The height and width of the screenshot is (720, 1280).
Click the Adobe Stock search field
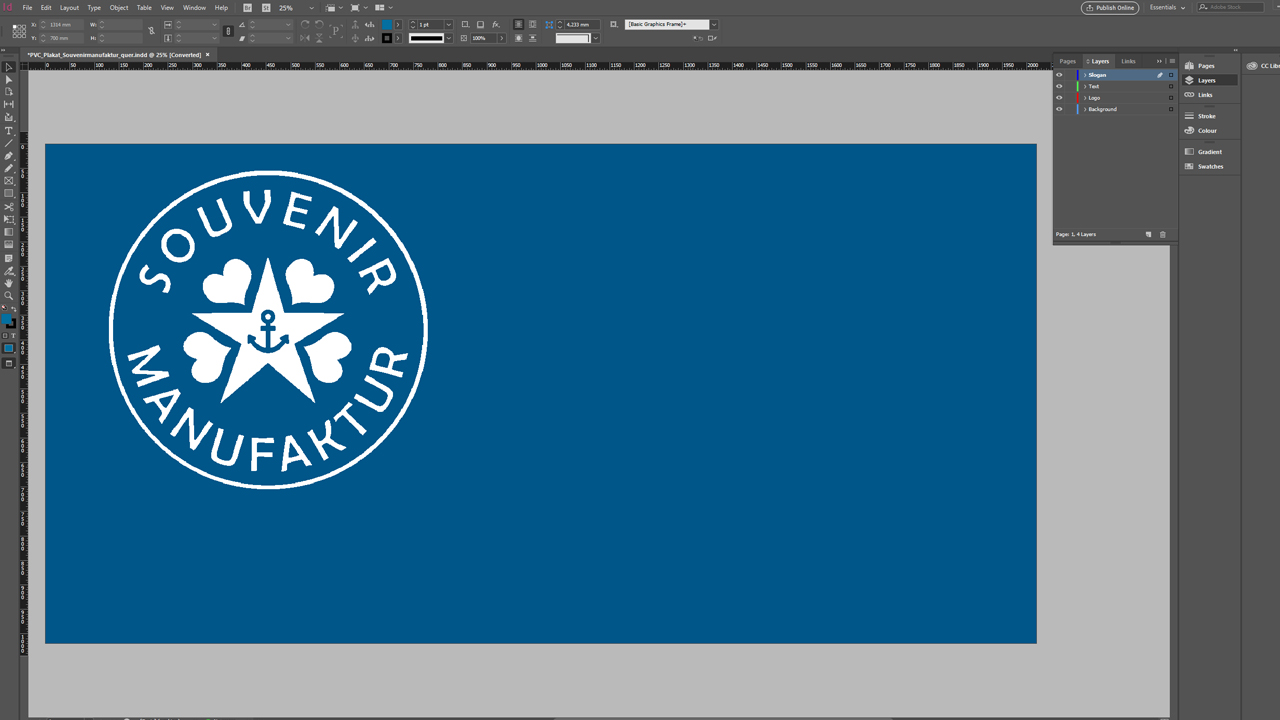coord(1236,8)
